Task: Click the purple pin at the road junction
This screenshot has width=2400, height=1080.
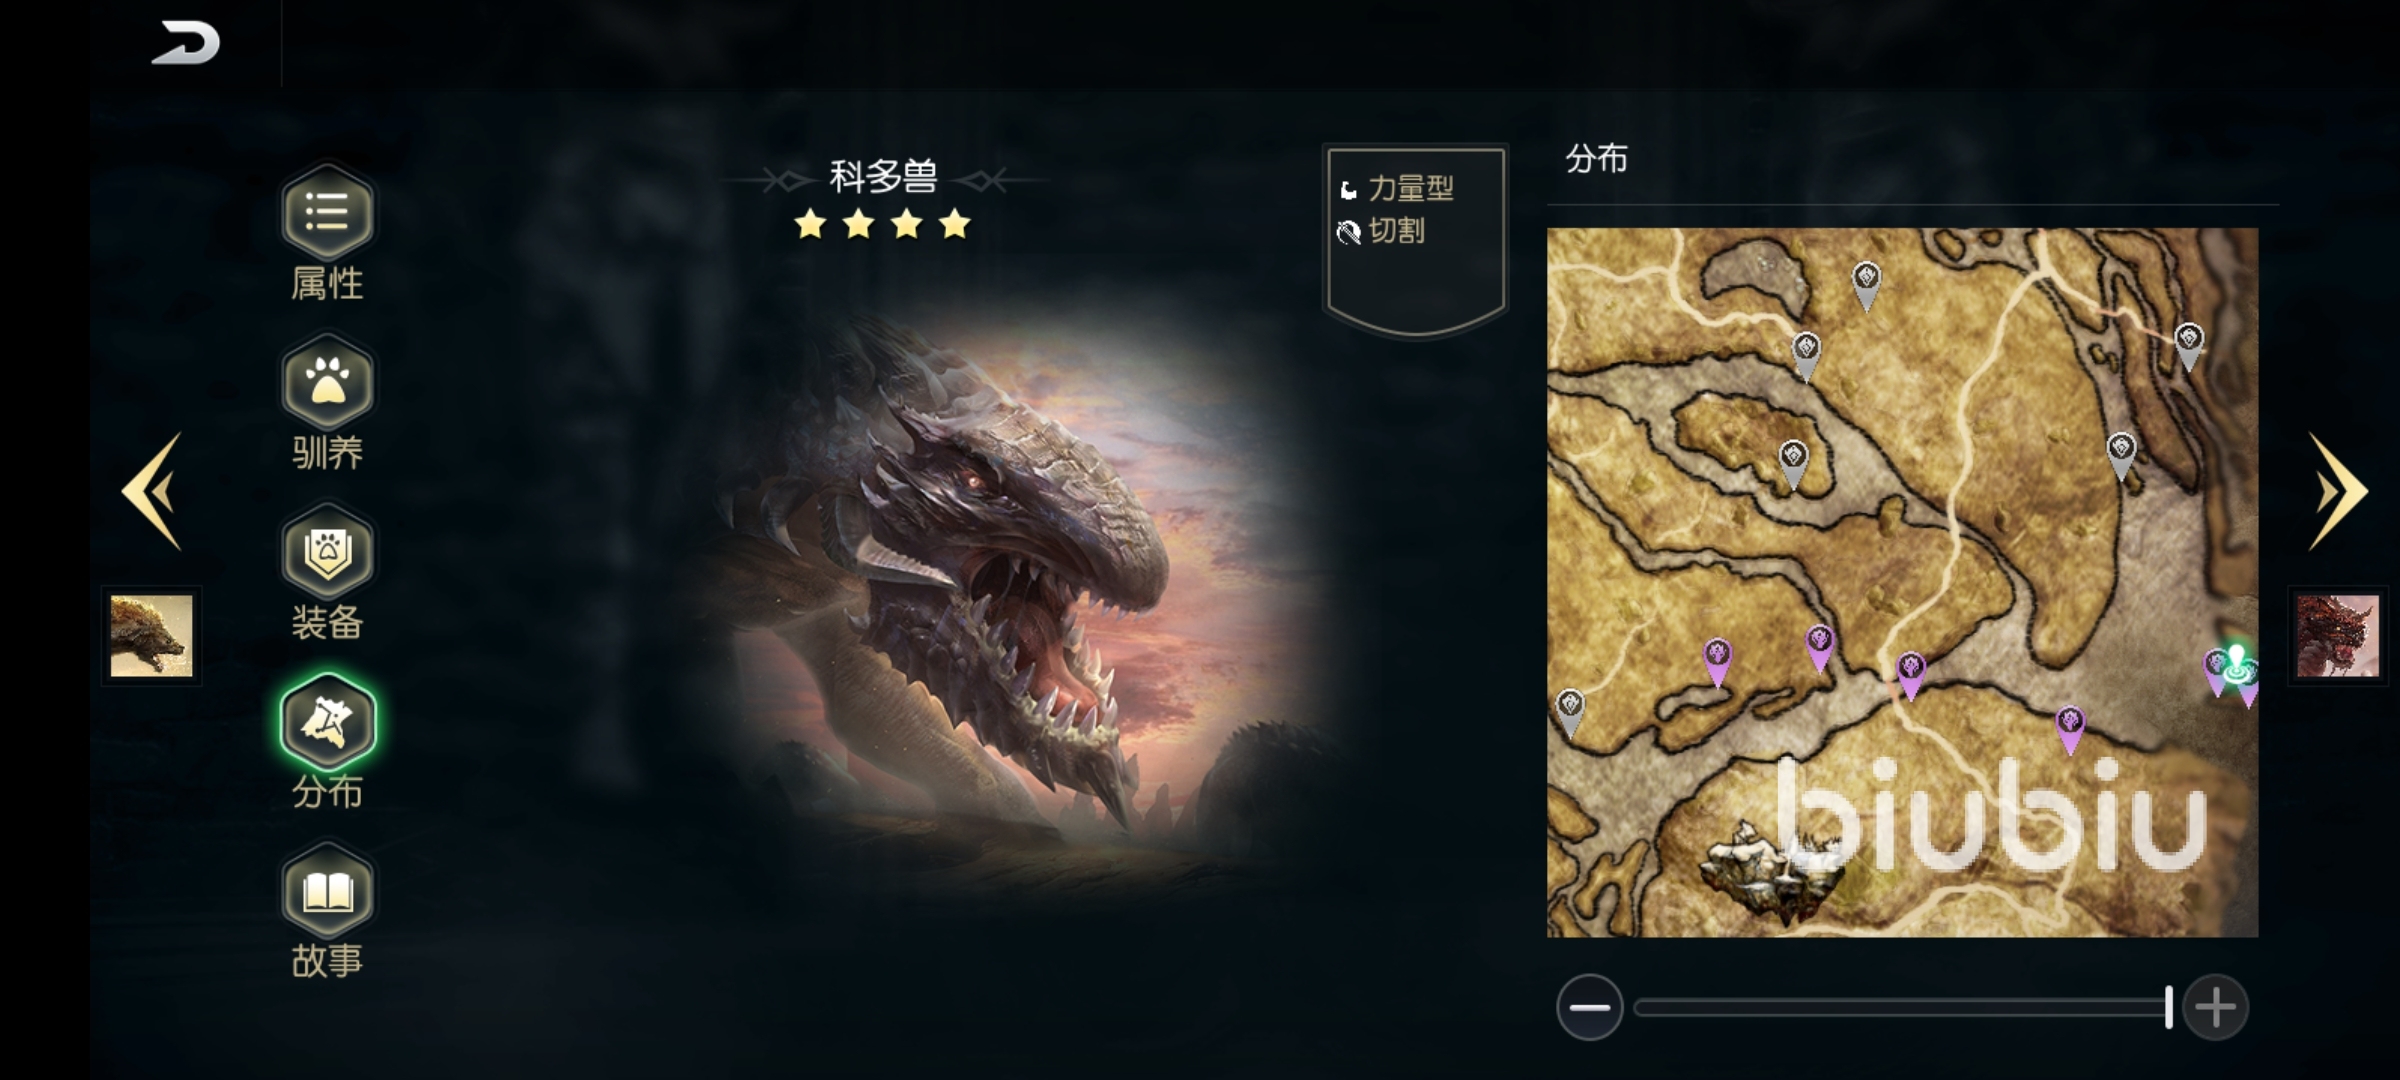Action: (x=1910, y=676)
